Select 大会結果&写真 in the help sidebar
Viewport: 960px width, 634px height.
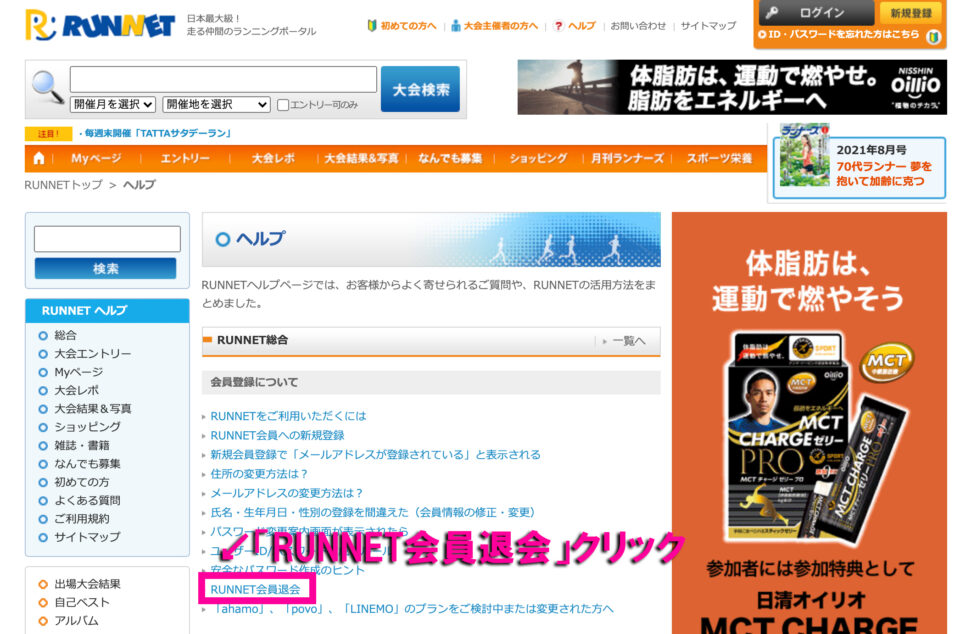click(x=93, y=409)
